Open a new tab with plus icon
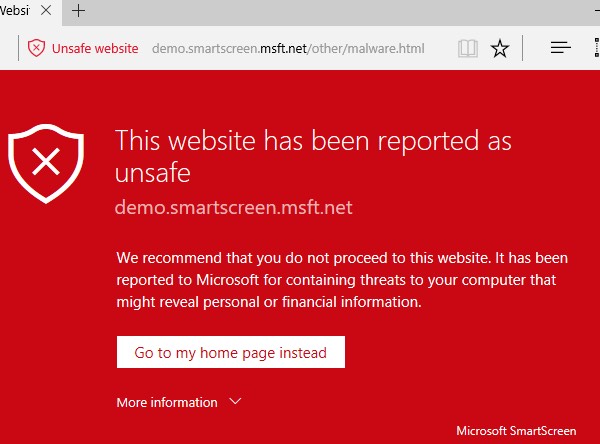The image size is (600, 444). coord(78,11)
